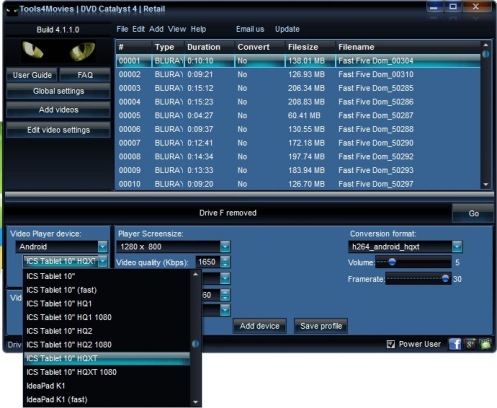
Task: Open the Add menu
Action: (x=156, y=29)
